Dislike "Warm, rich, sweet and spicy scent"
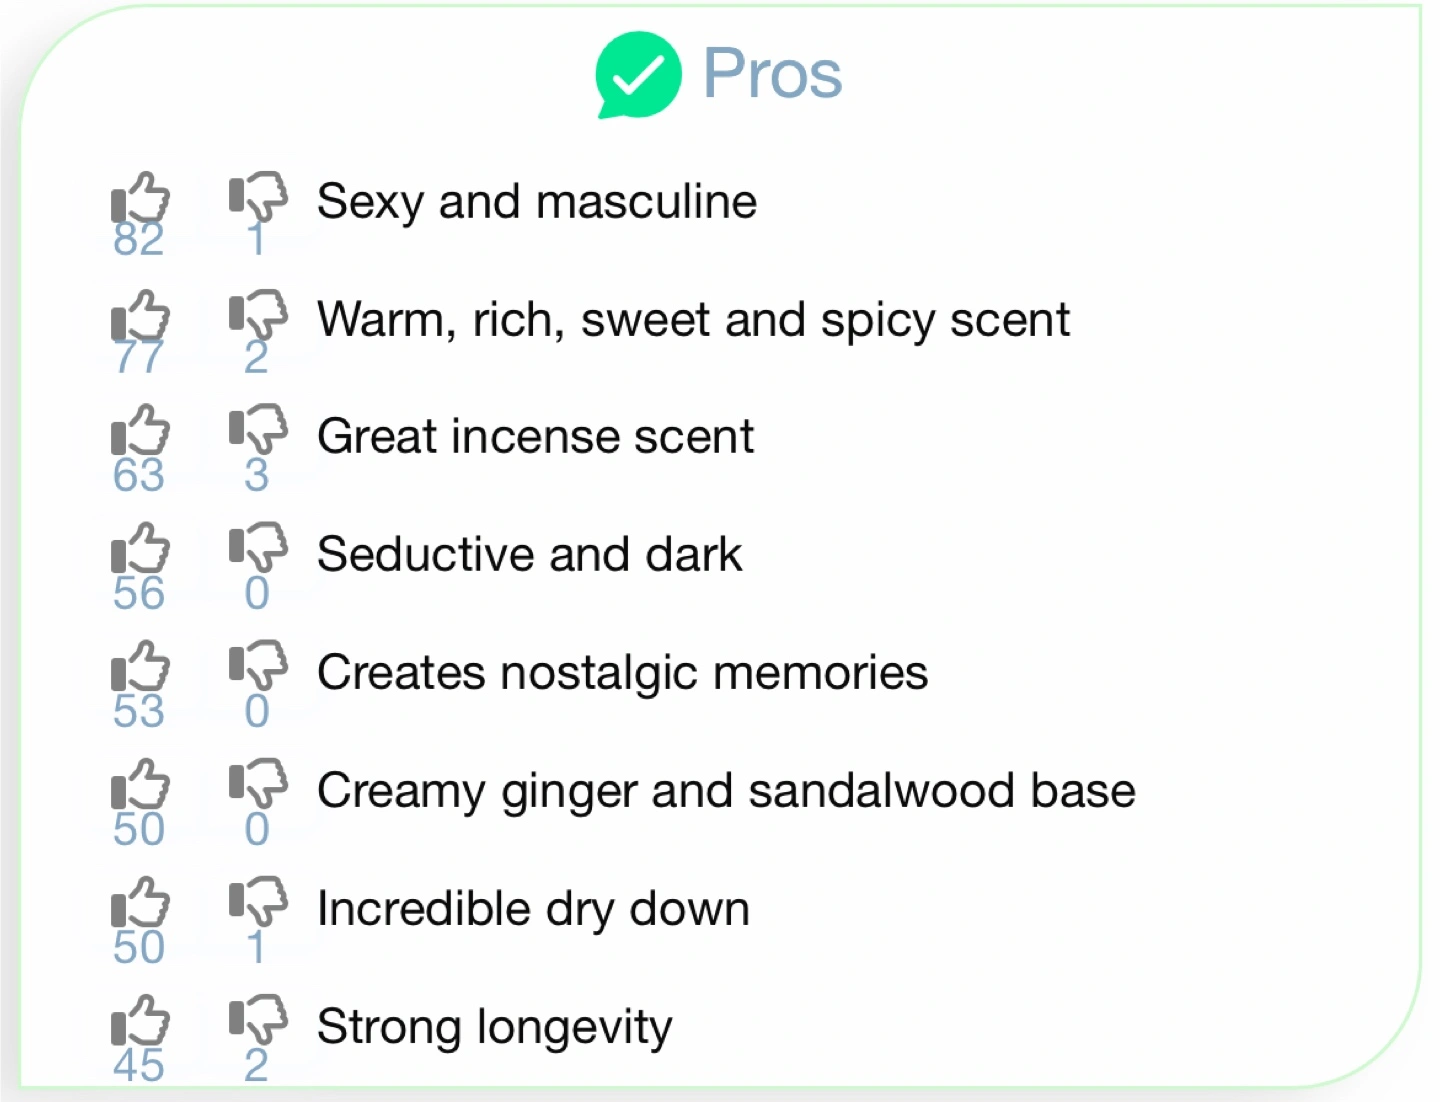The width and height of the screenshot is (1440, 1102). pyautogui.click(x=258, y=315)
